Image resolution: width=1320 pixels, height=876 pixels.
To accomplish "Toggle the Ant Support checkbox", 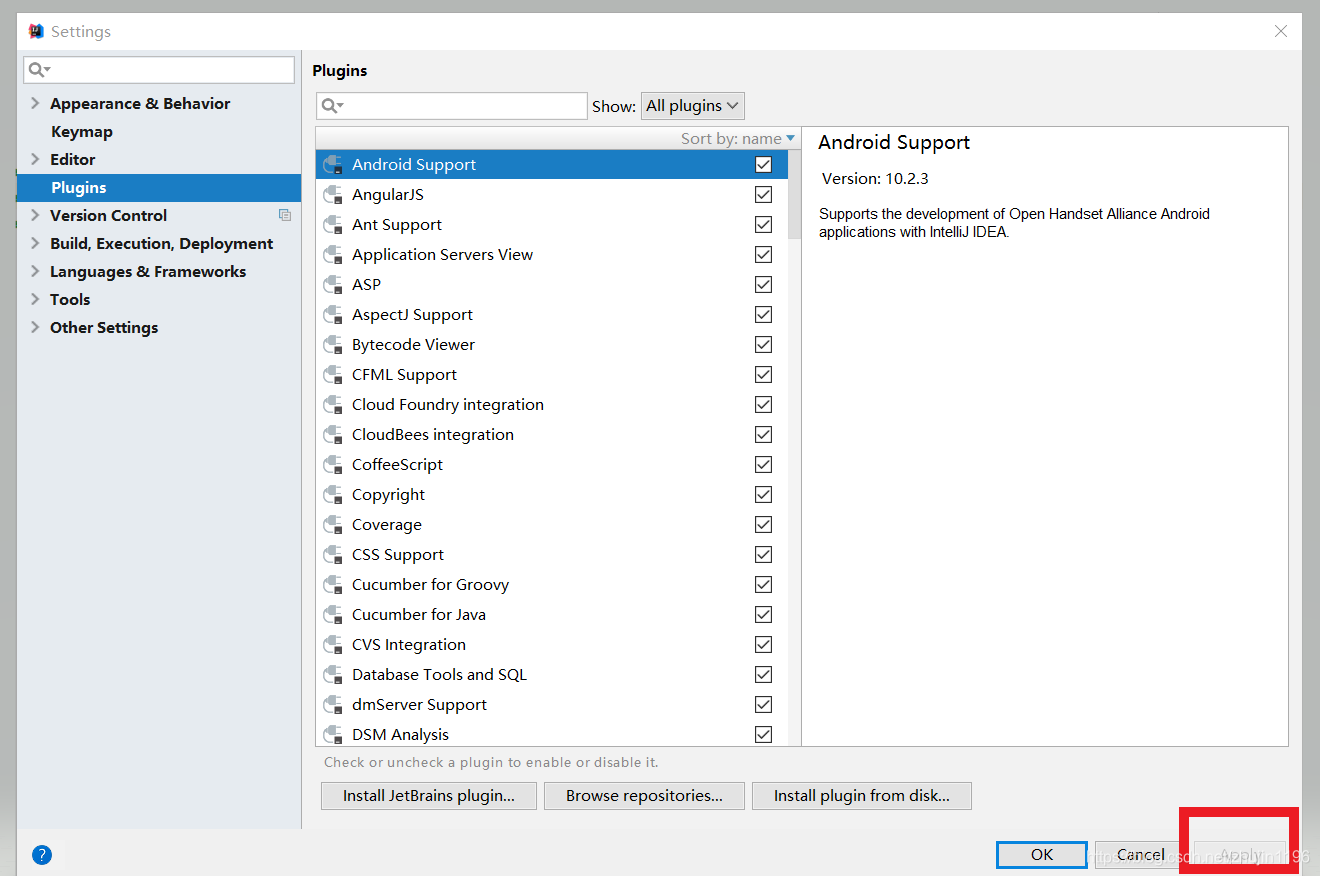I will (x=764, y=225).
